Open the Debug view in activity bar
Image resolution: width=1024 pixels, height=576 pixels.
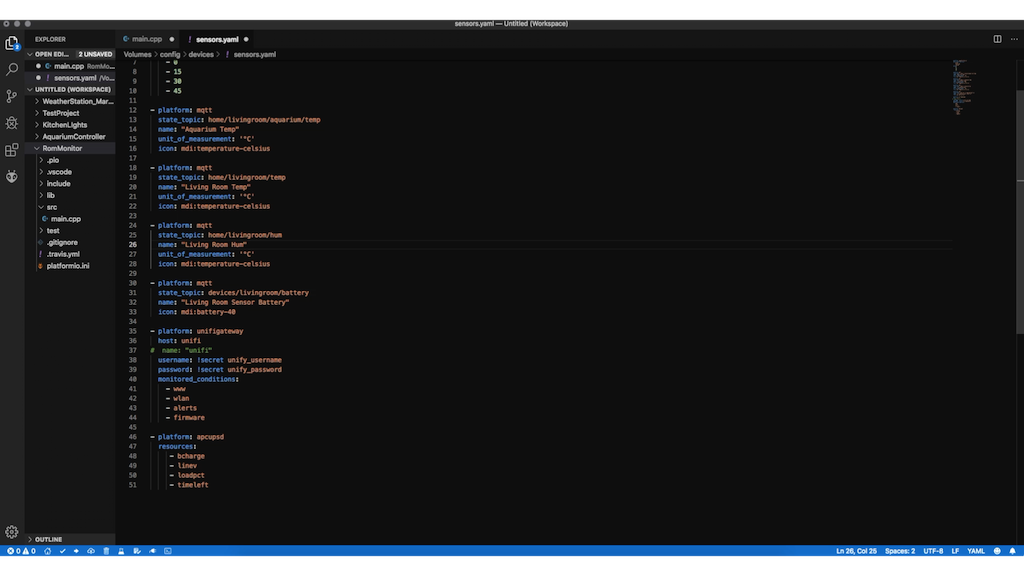(12, 123)
